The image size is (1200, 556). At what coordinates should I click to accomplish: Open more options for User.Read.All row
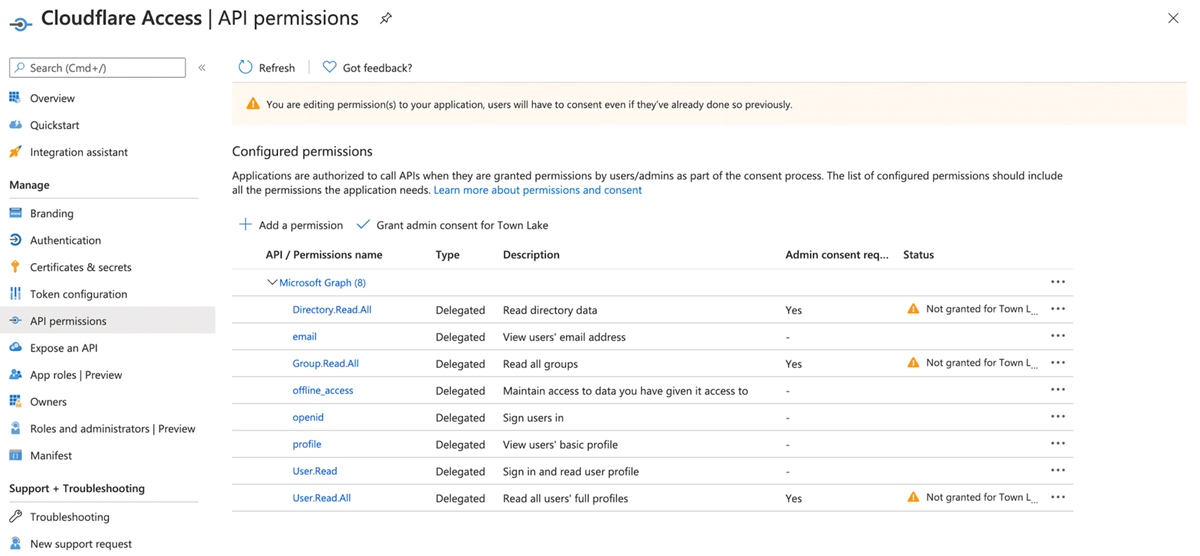point(1058,497)
